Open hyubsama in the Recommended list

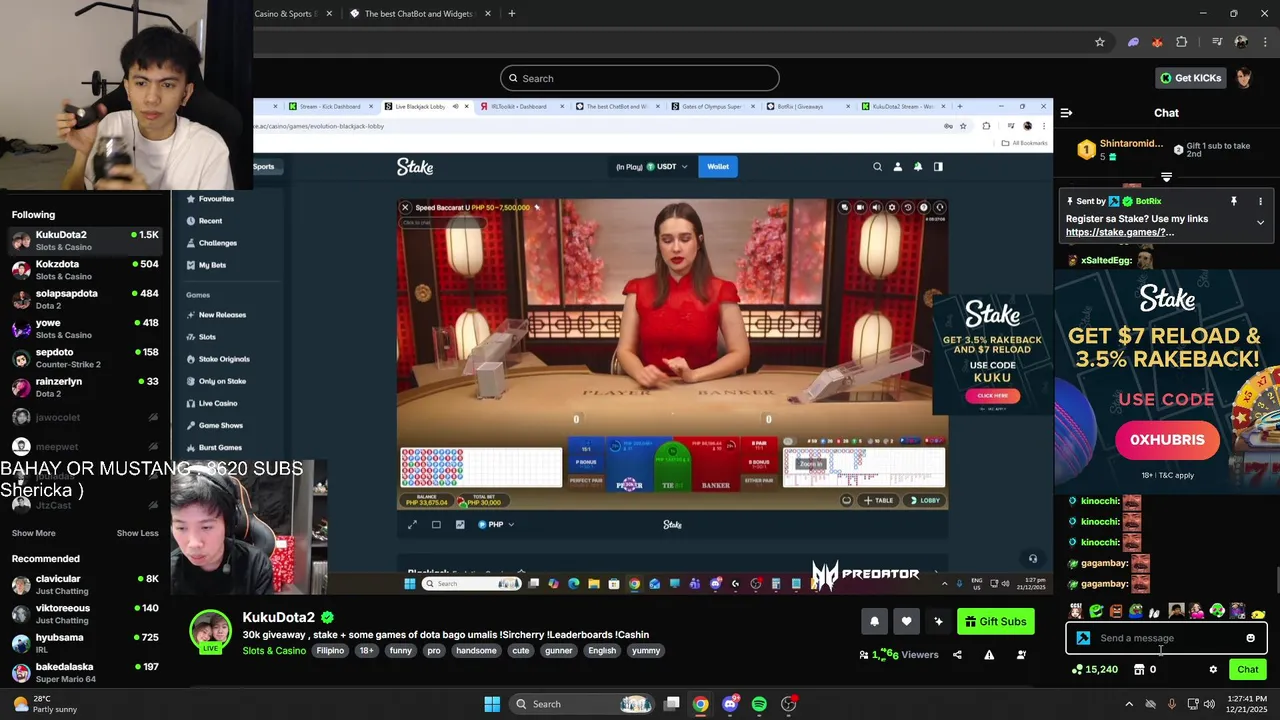tap(85, 643)
